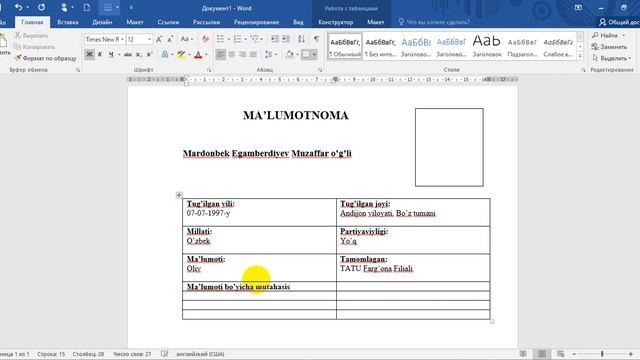Image resolution: width=640 pixels, height=360 pixels.
Task: Click the table grid icon in quick access
Action: click(x=108, y=7)
